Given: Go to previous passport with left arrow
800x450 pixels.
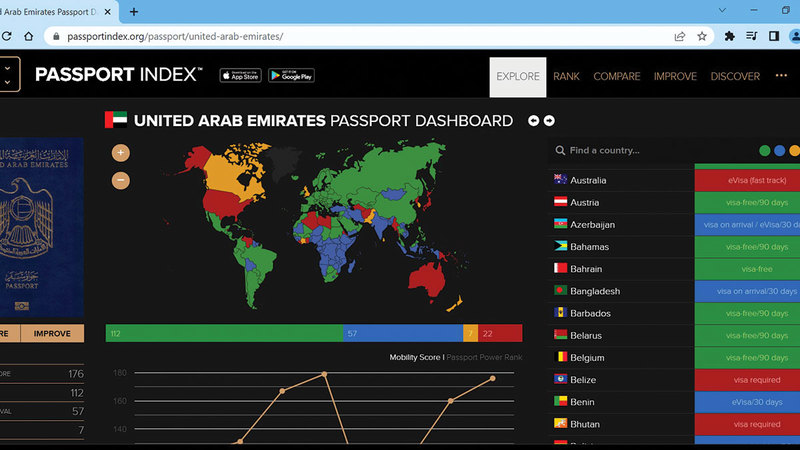Looking at the screenshot, I should click(x=534, y=121).
